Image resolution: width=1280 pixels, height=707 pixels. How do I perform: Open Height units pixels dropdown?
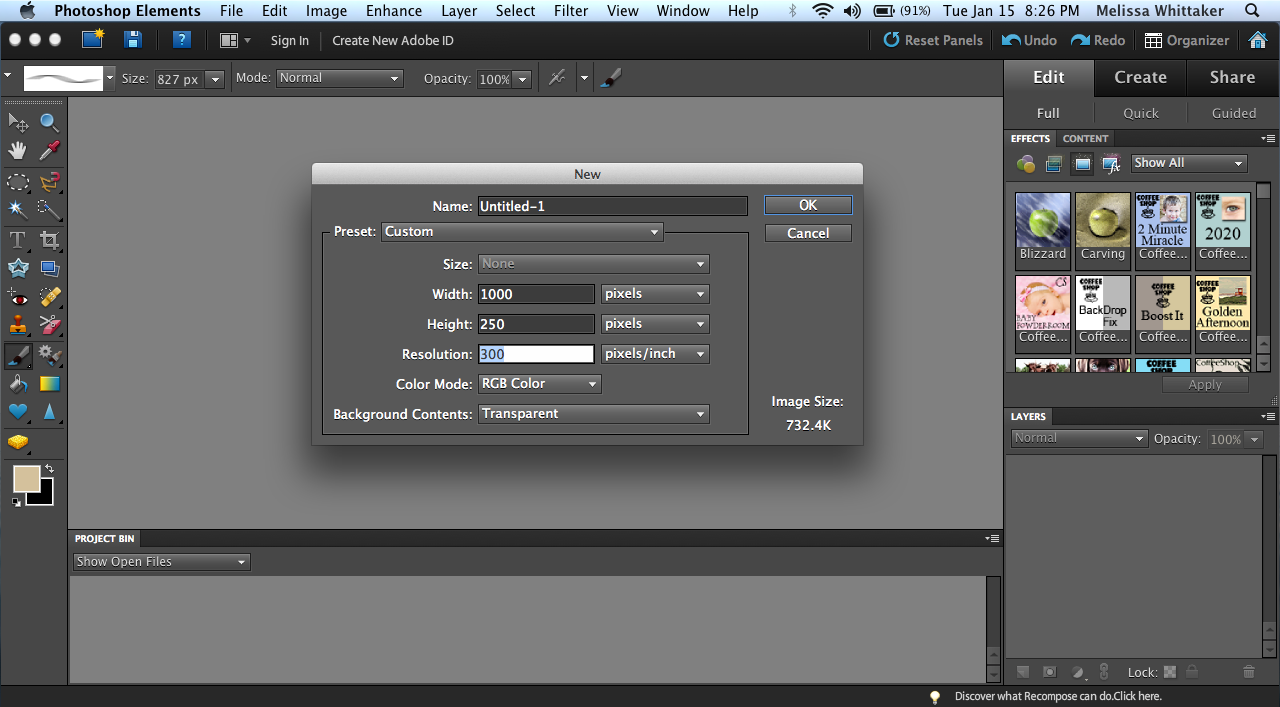[655, 324]
